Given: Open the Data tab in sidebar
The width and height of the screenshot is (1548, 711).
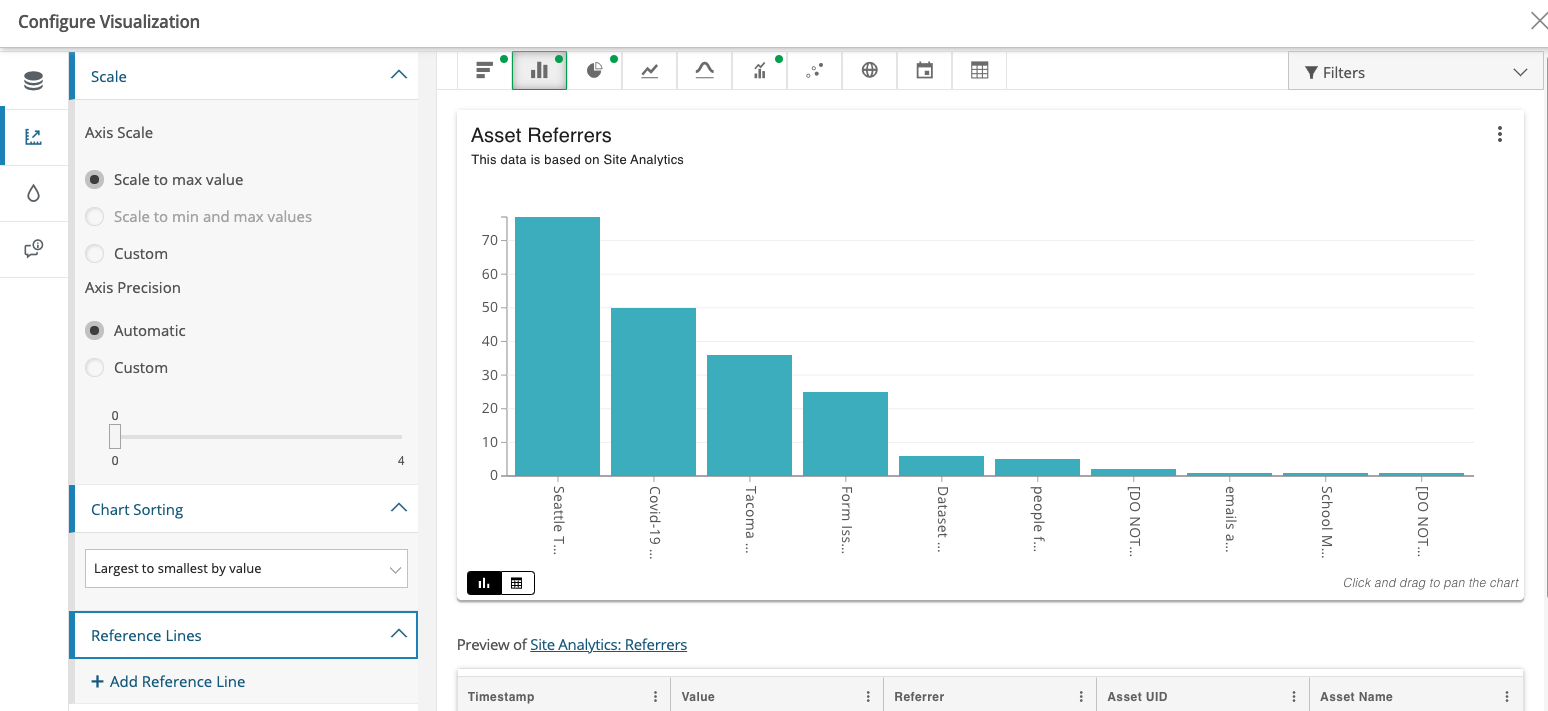Looking at the screenshot, I should pos(34,81).
